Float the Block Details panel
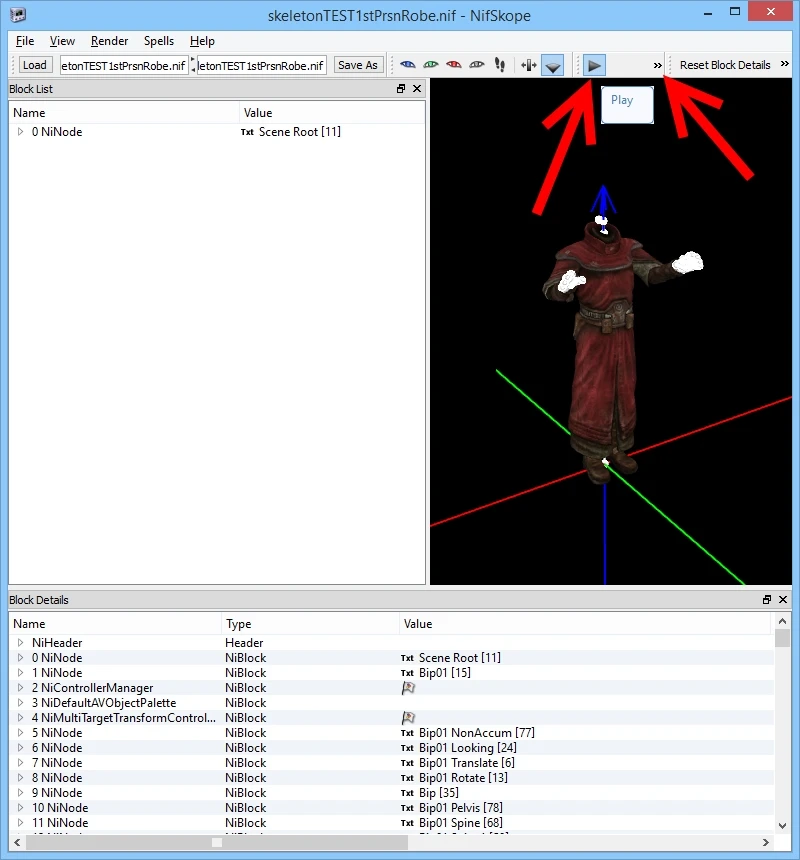 767,599
